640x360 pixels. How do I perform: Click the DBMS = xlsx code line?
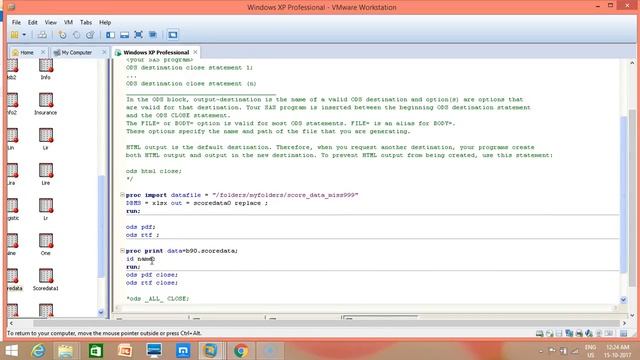[197, 203]
